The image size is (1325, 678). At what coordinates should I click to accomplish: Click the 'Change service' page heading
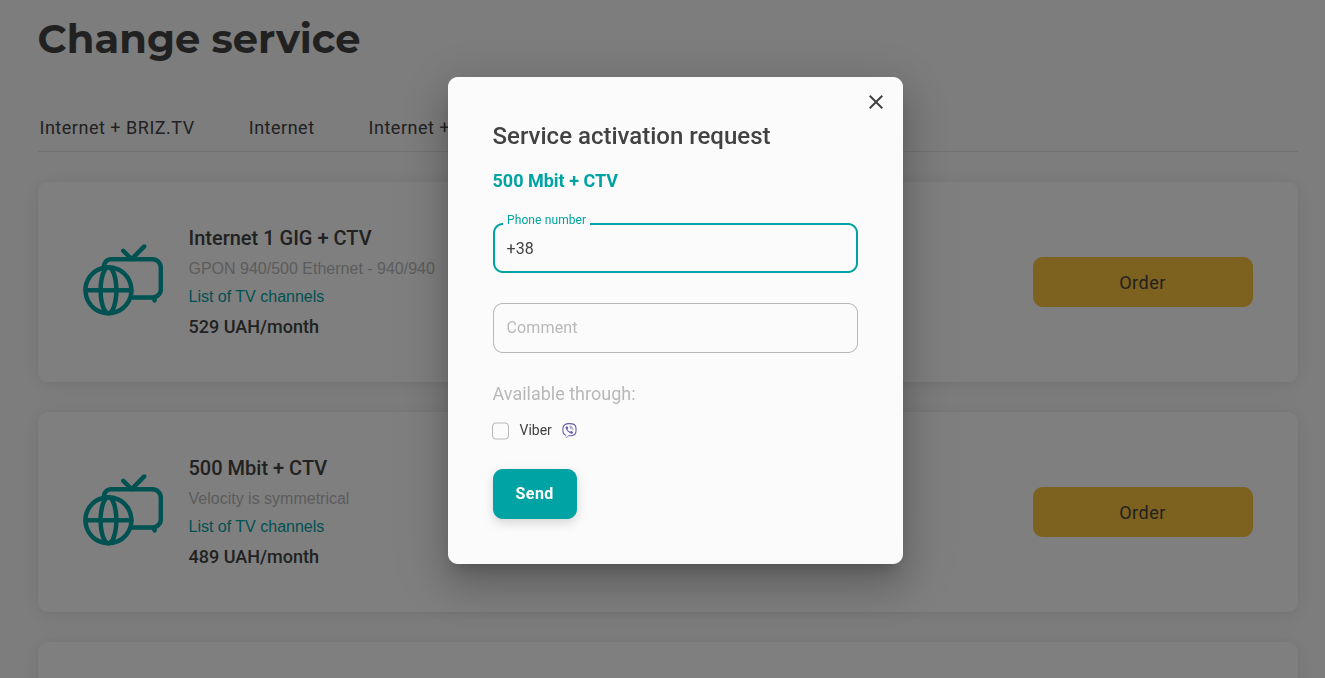(199, 40)
